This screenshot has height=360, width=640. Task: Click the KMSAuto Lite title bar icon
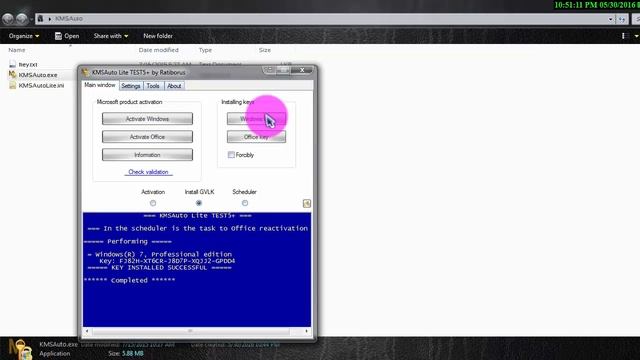pos(85,72)
